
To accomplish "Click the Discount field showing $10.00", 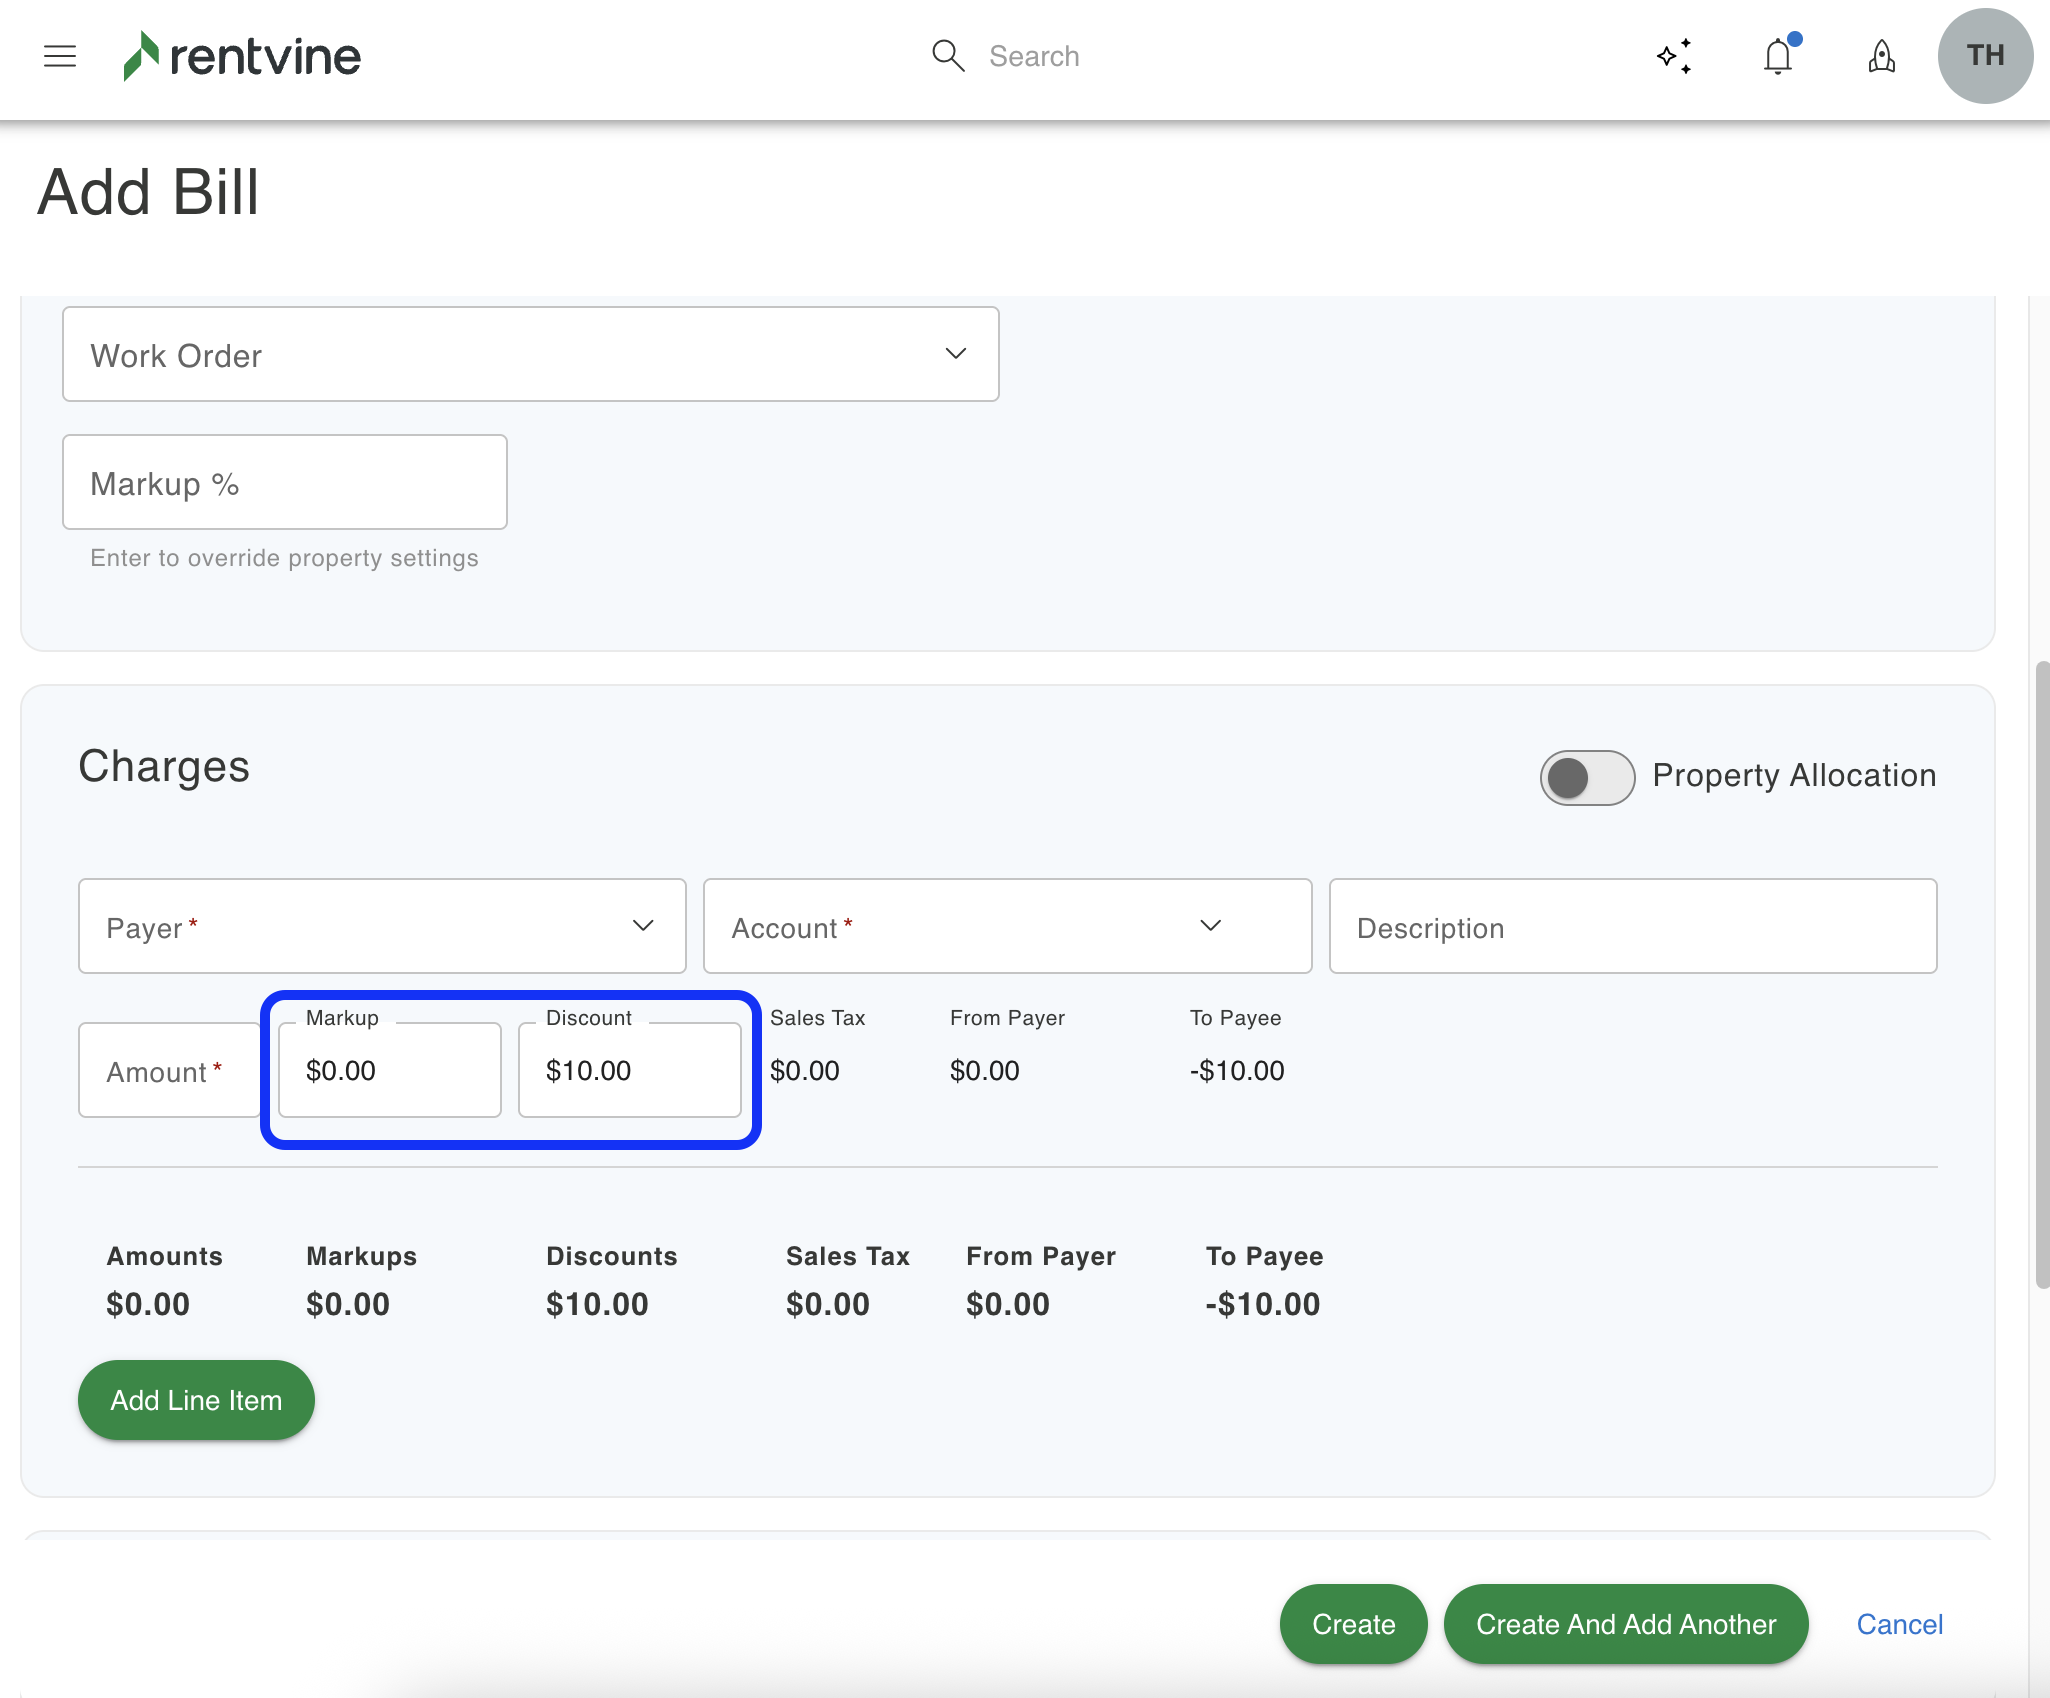I will coord(629,1071).
